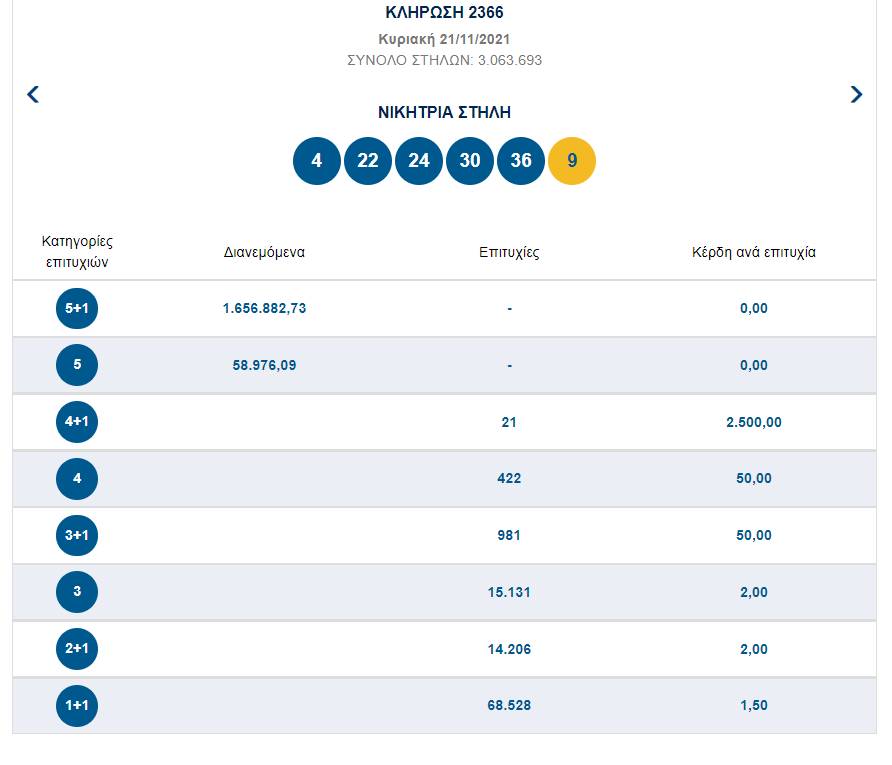This screenshot has width=892, height=765.
Task: Select the 1+1 category badge
Action: pos(77,705)
